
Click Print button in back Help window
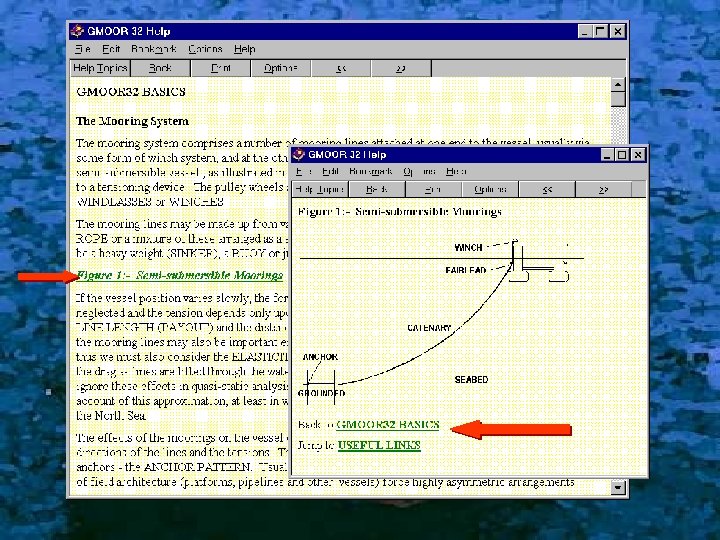[220, 68]
